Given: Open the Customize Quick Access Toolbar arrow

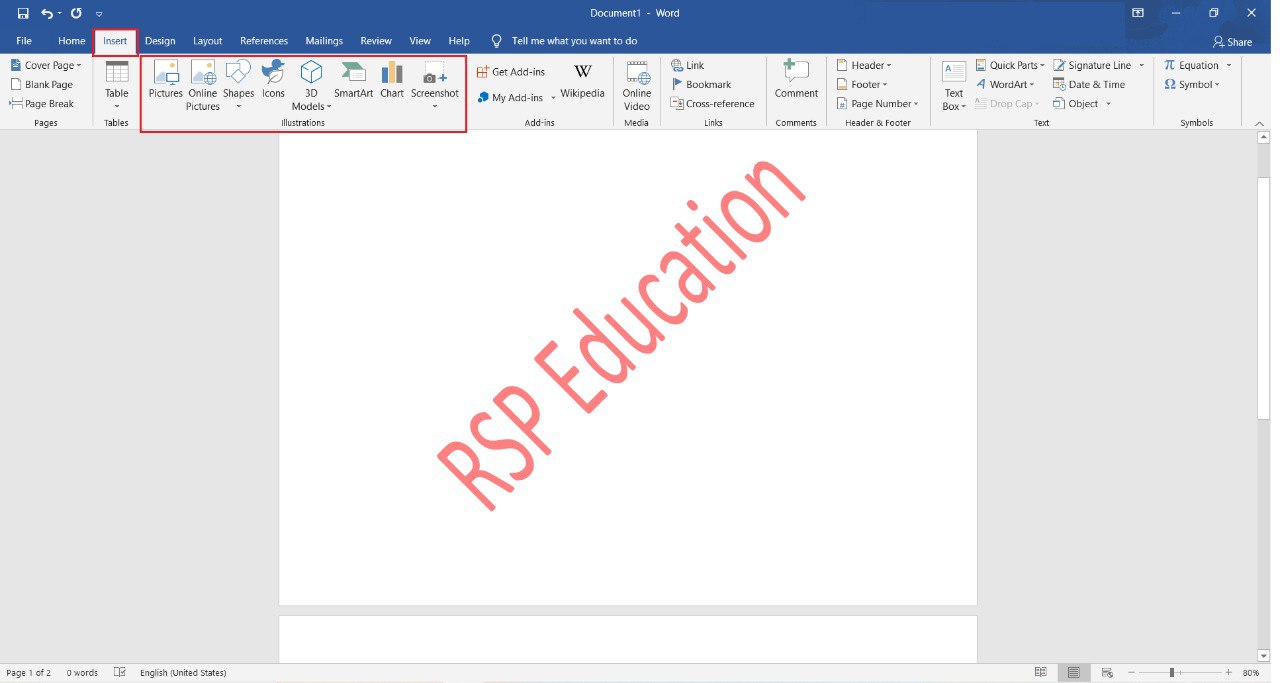Looking at the screenshot, I should tap(98, 14).
